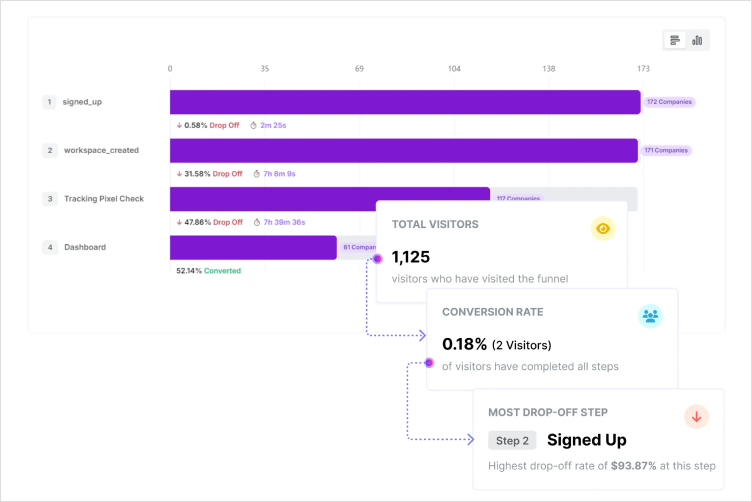752x502 pixels.
Task: Select the Dashboard funnel step
Action: [84, 247]
